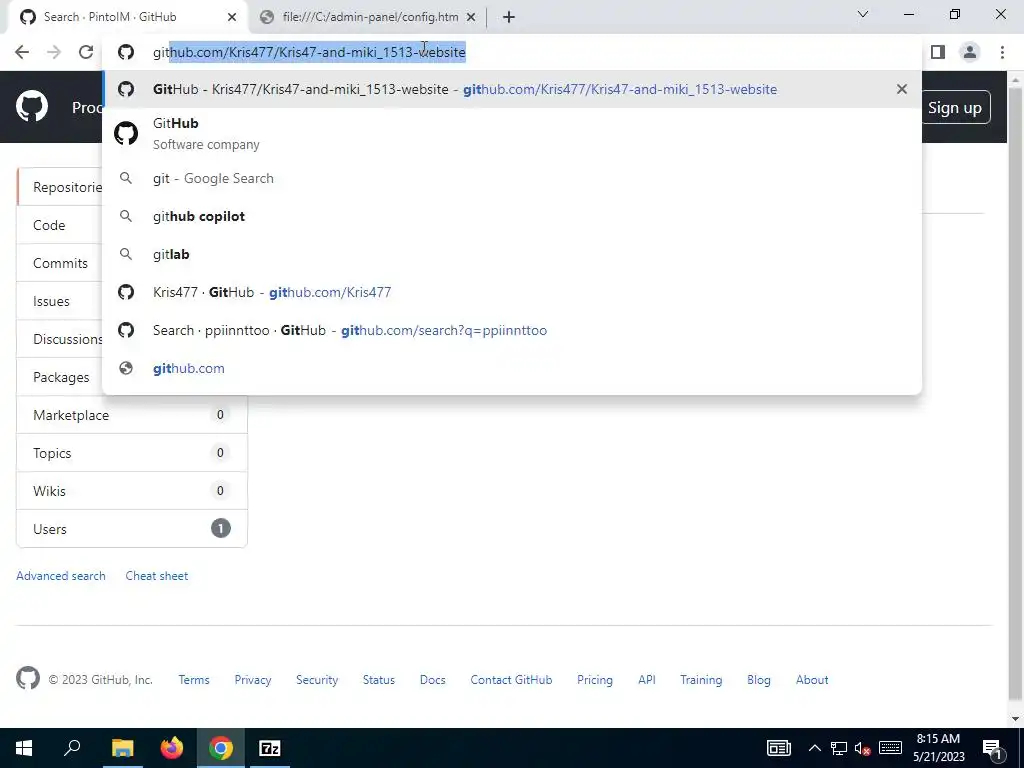Open the Issues search filter
The width and height of the screenshot is (1024, 768).
[59, 301]
